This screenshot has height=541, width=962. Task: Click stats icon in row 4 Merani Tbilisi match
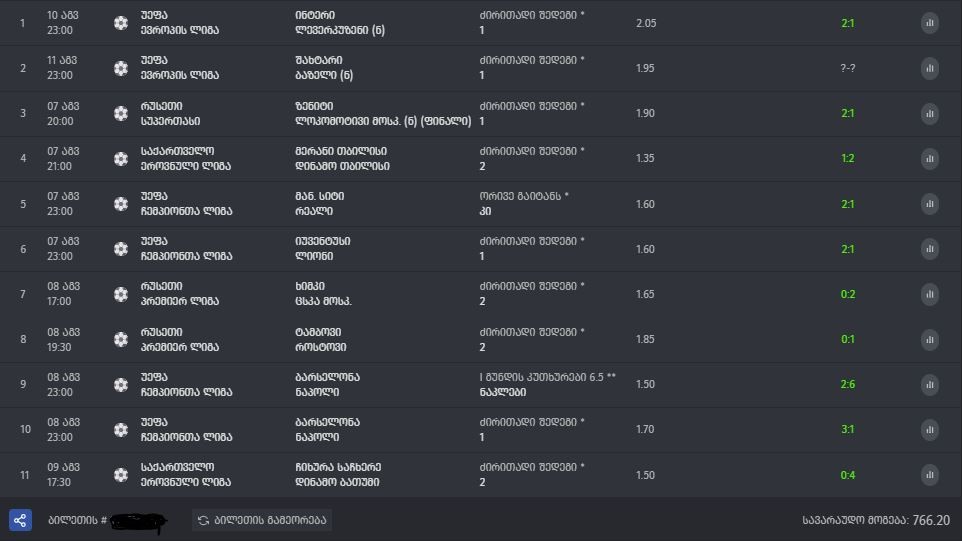[929, 158]
